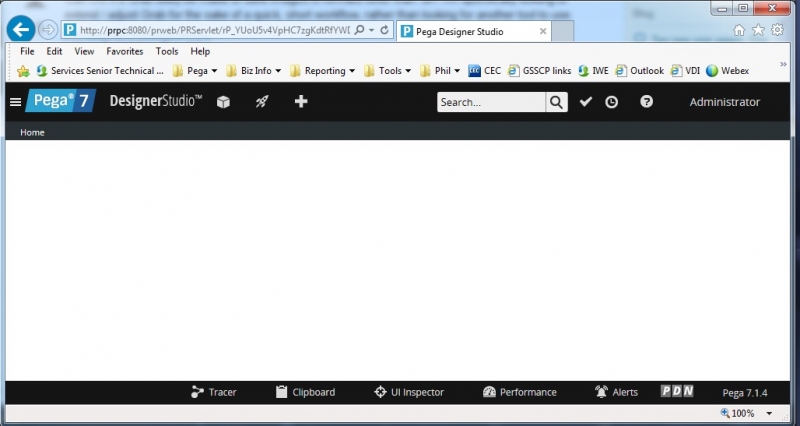
Task: Open the CEC favorite link
Action: tap(485, 71)
